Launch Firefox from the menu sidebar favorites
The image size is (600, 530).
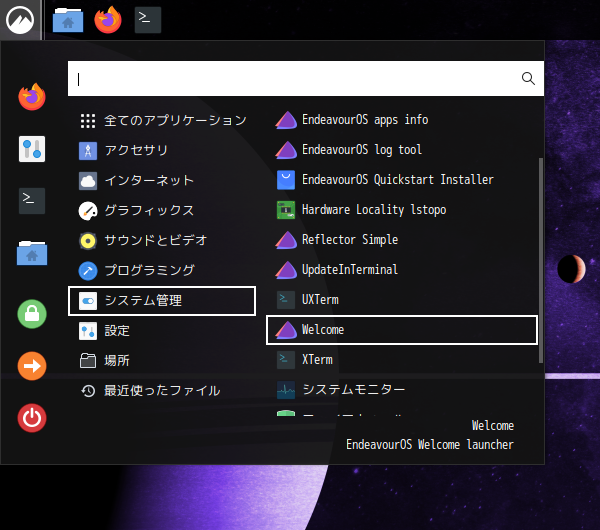coord(32,97)
